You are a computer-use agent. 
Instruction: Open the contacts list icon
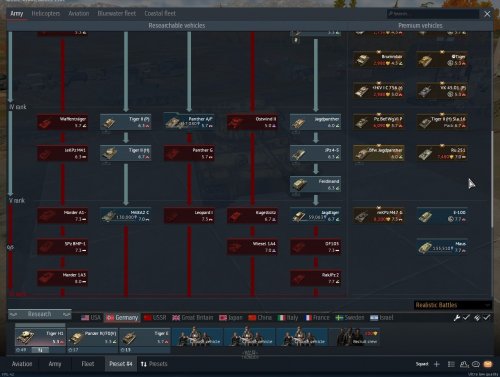(x=464, y=364)
